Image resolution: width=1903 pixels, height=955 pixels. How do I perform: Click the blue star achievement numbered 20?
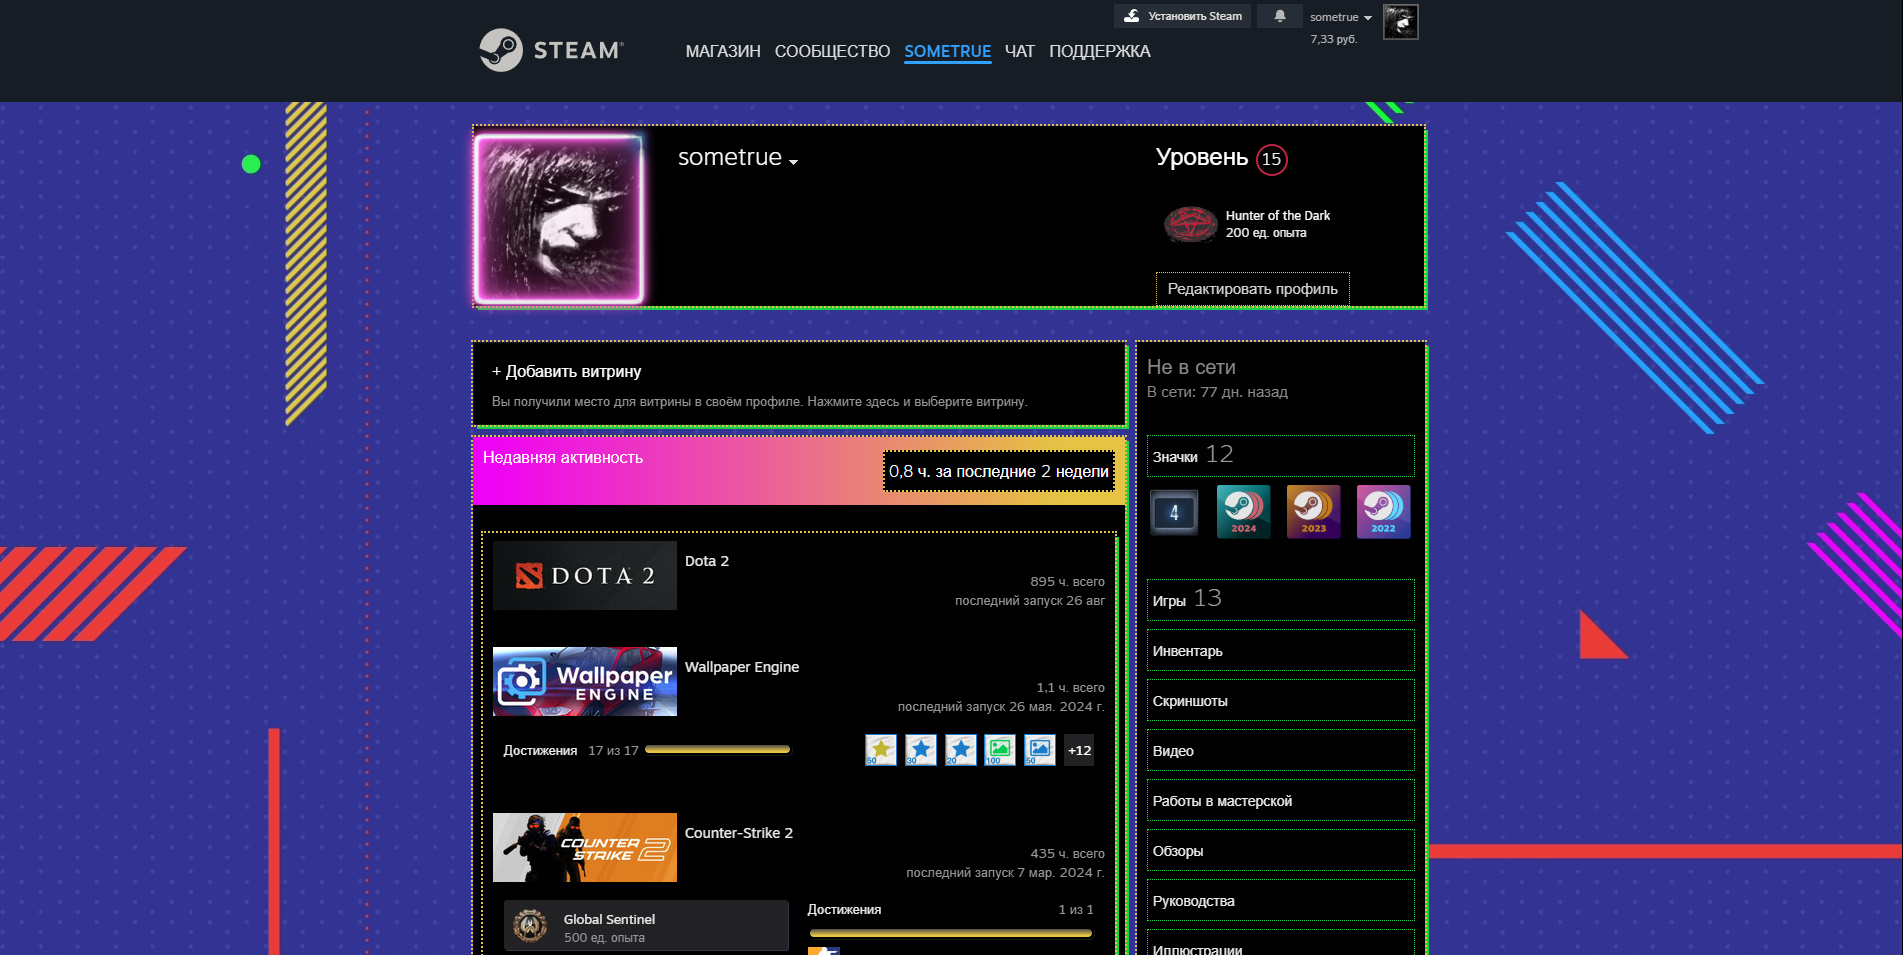click(960, 750)
